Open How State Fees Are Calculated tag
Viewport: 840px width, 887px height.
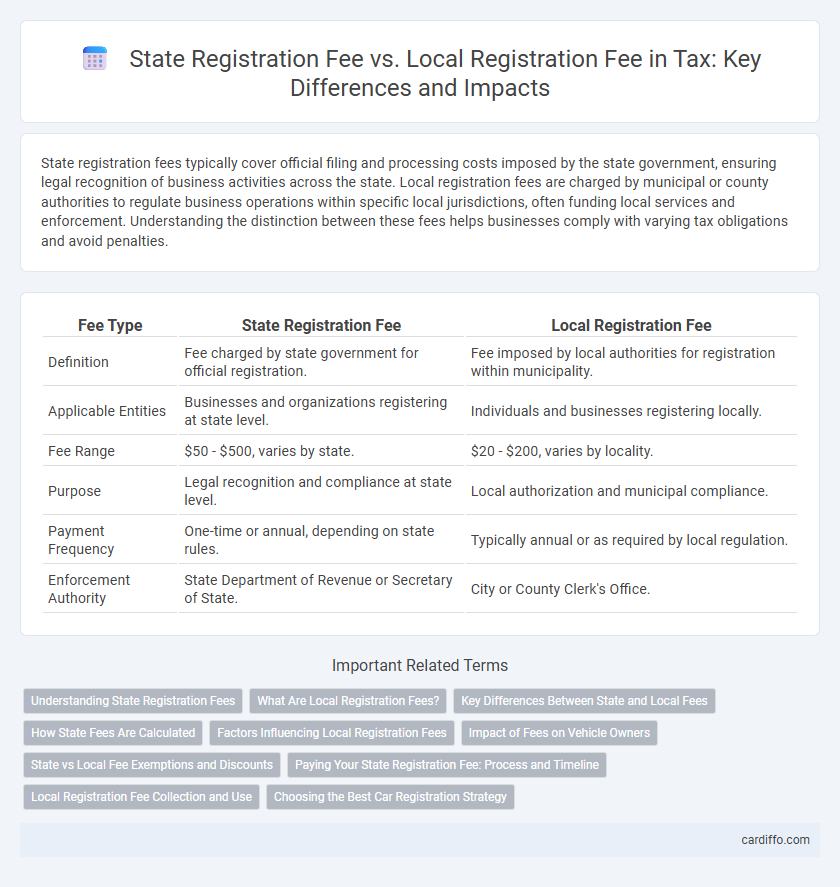(x=113, y=733)
